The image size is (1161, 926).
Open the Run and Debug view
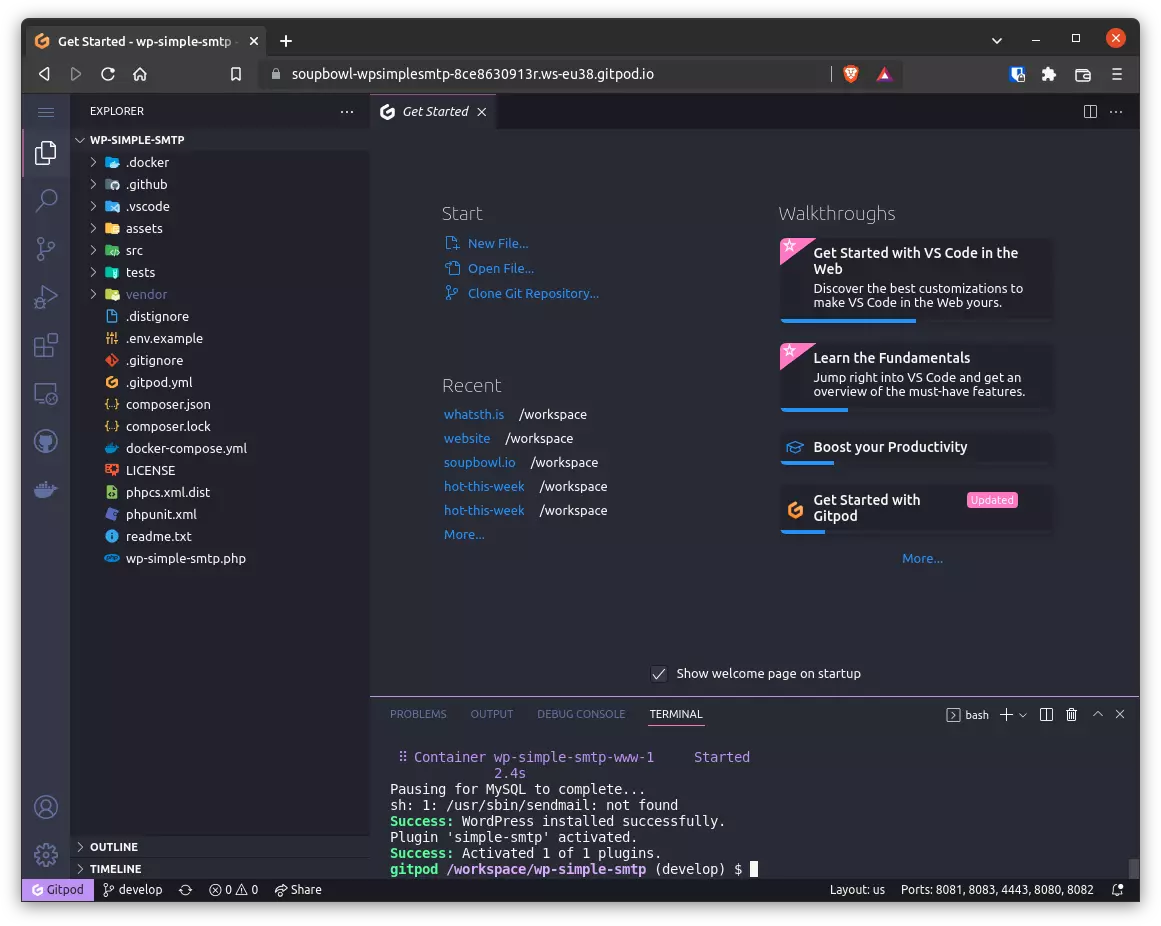tap(46, 297)
